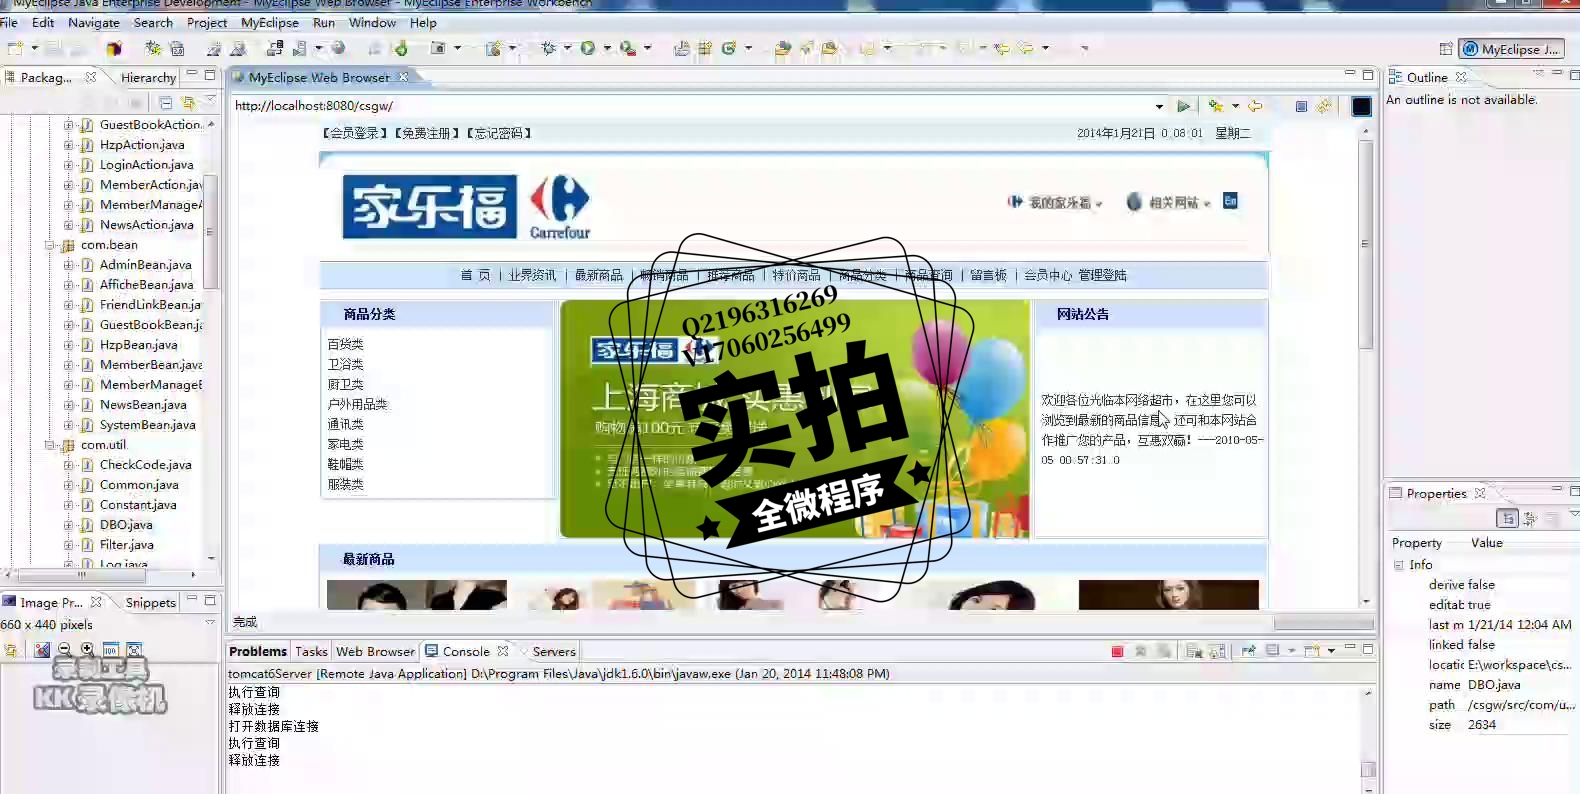Click the browser page vertical scrollbar

coord(1366,245)
